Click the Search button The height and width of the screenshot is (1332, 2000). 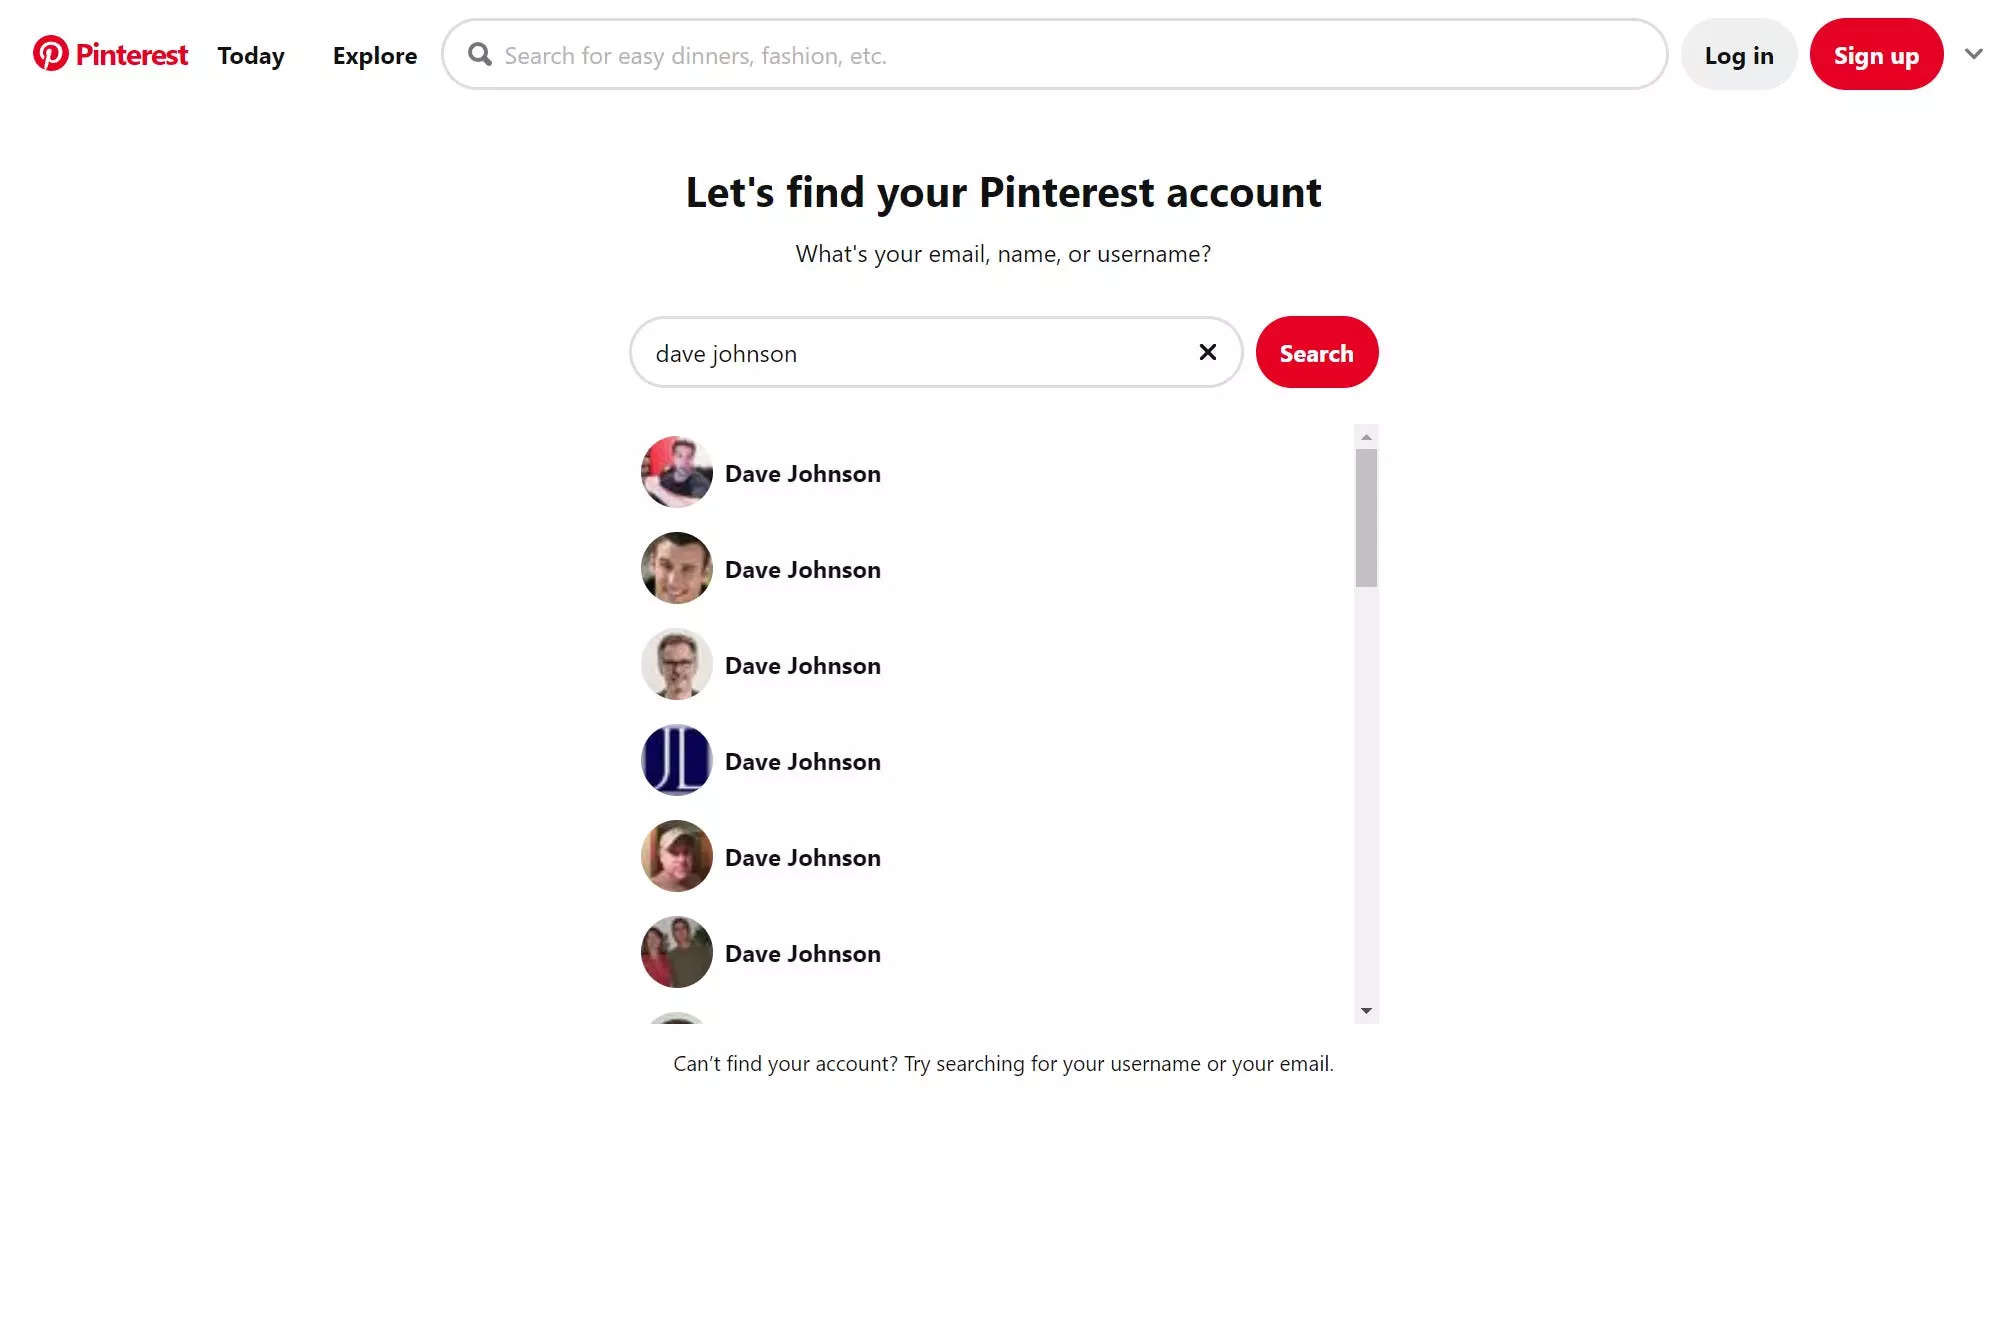(x=1312, y=351)
